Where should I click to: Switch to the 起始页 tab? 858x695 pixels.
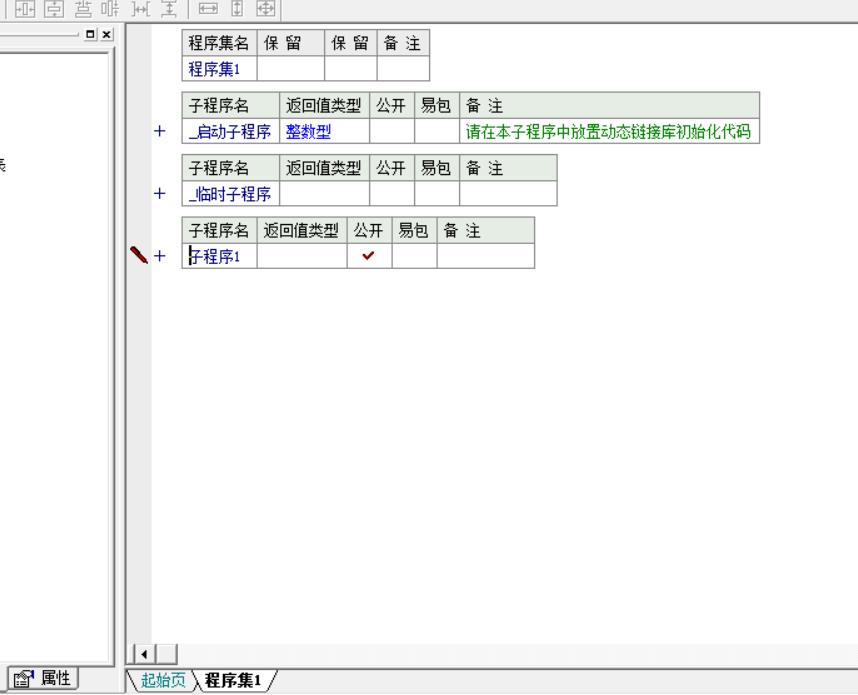163,680
